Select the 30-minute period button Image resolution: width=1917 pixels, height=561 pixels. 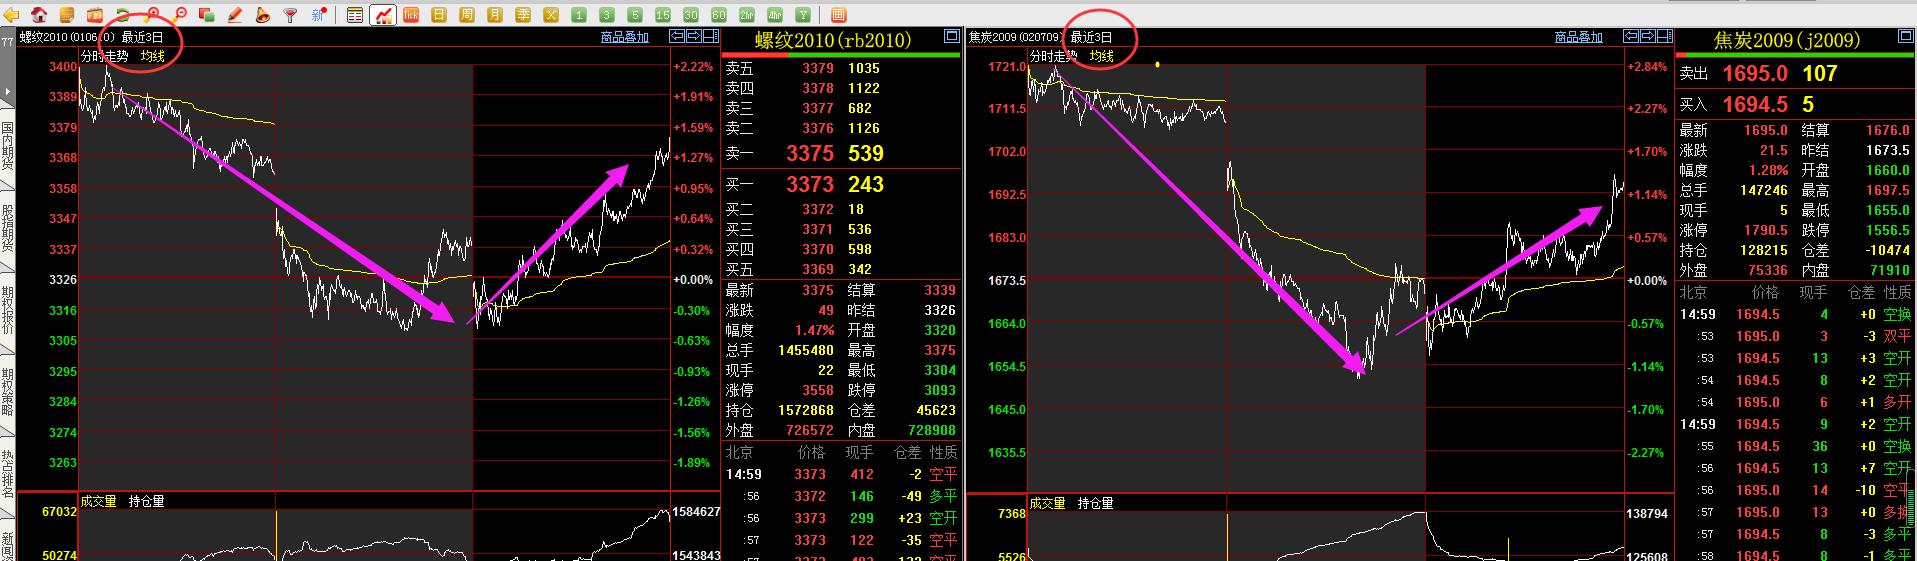pyautogui.click(x=691, y=15)
